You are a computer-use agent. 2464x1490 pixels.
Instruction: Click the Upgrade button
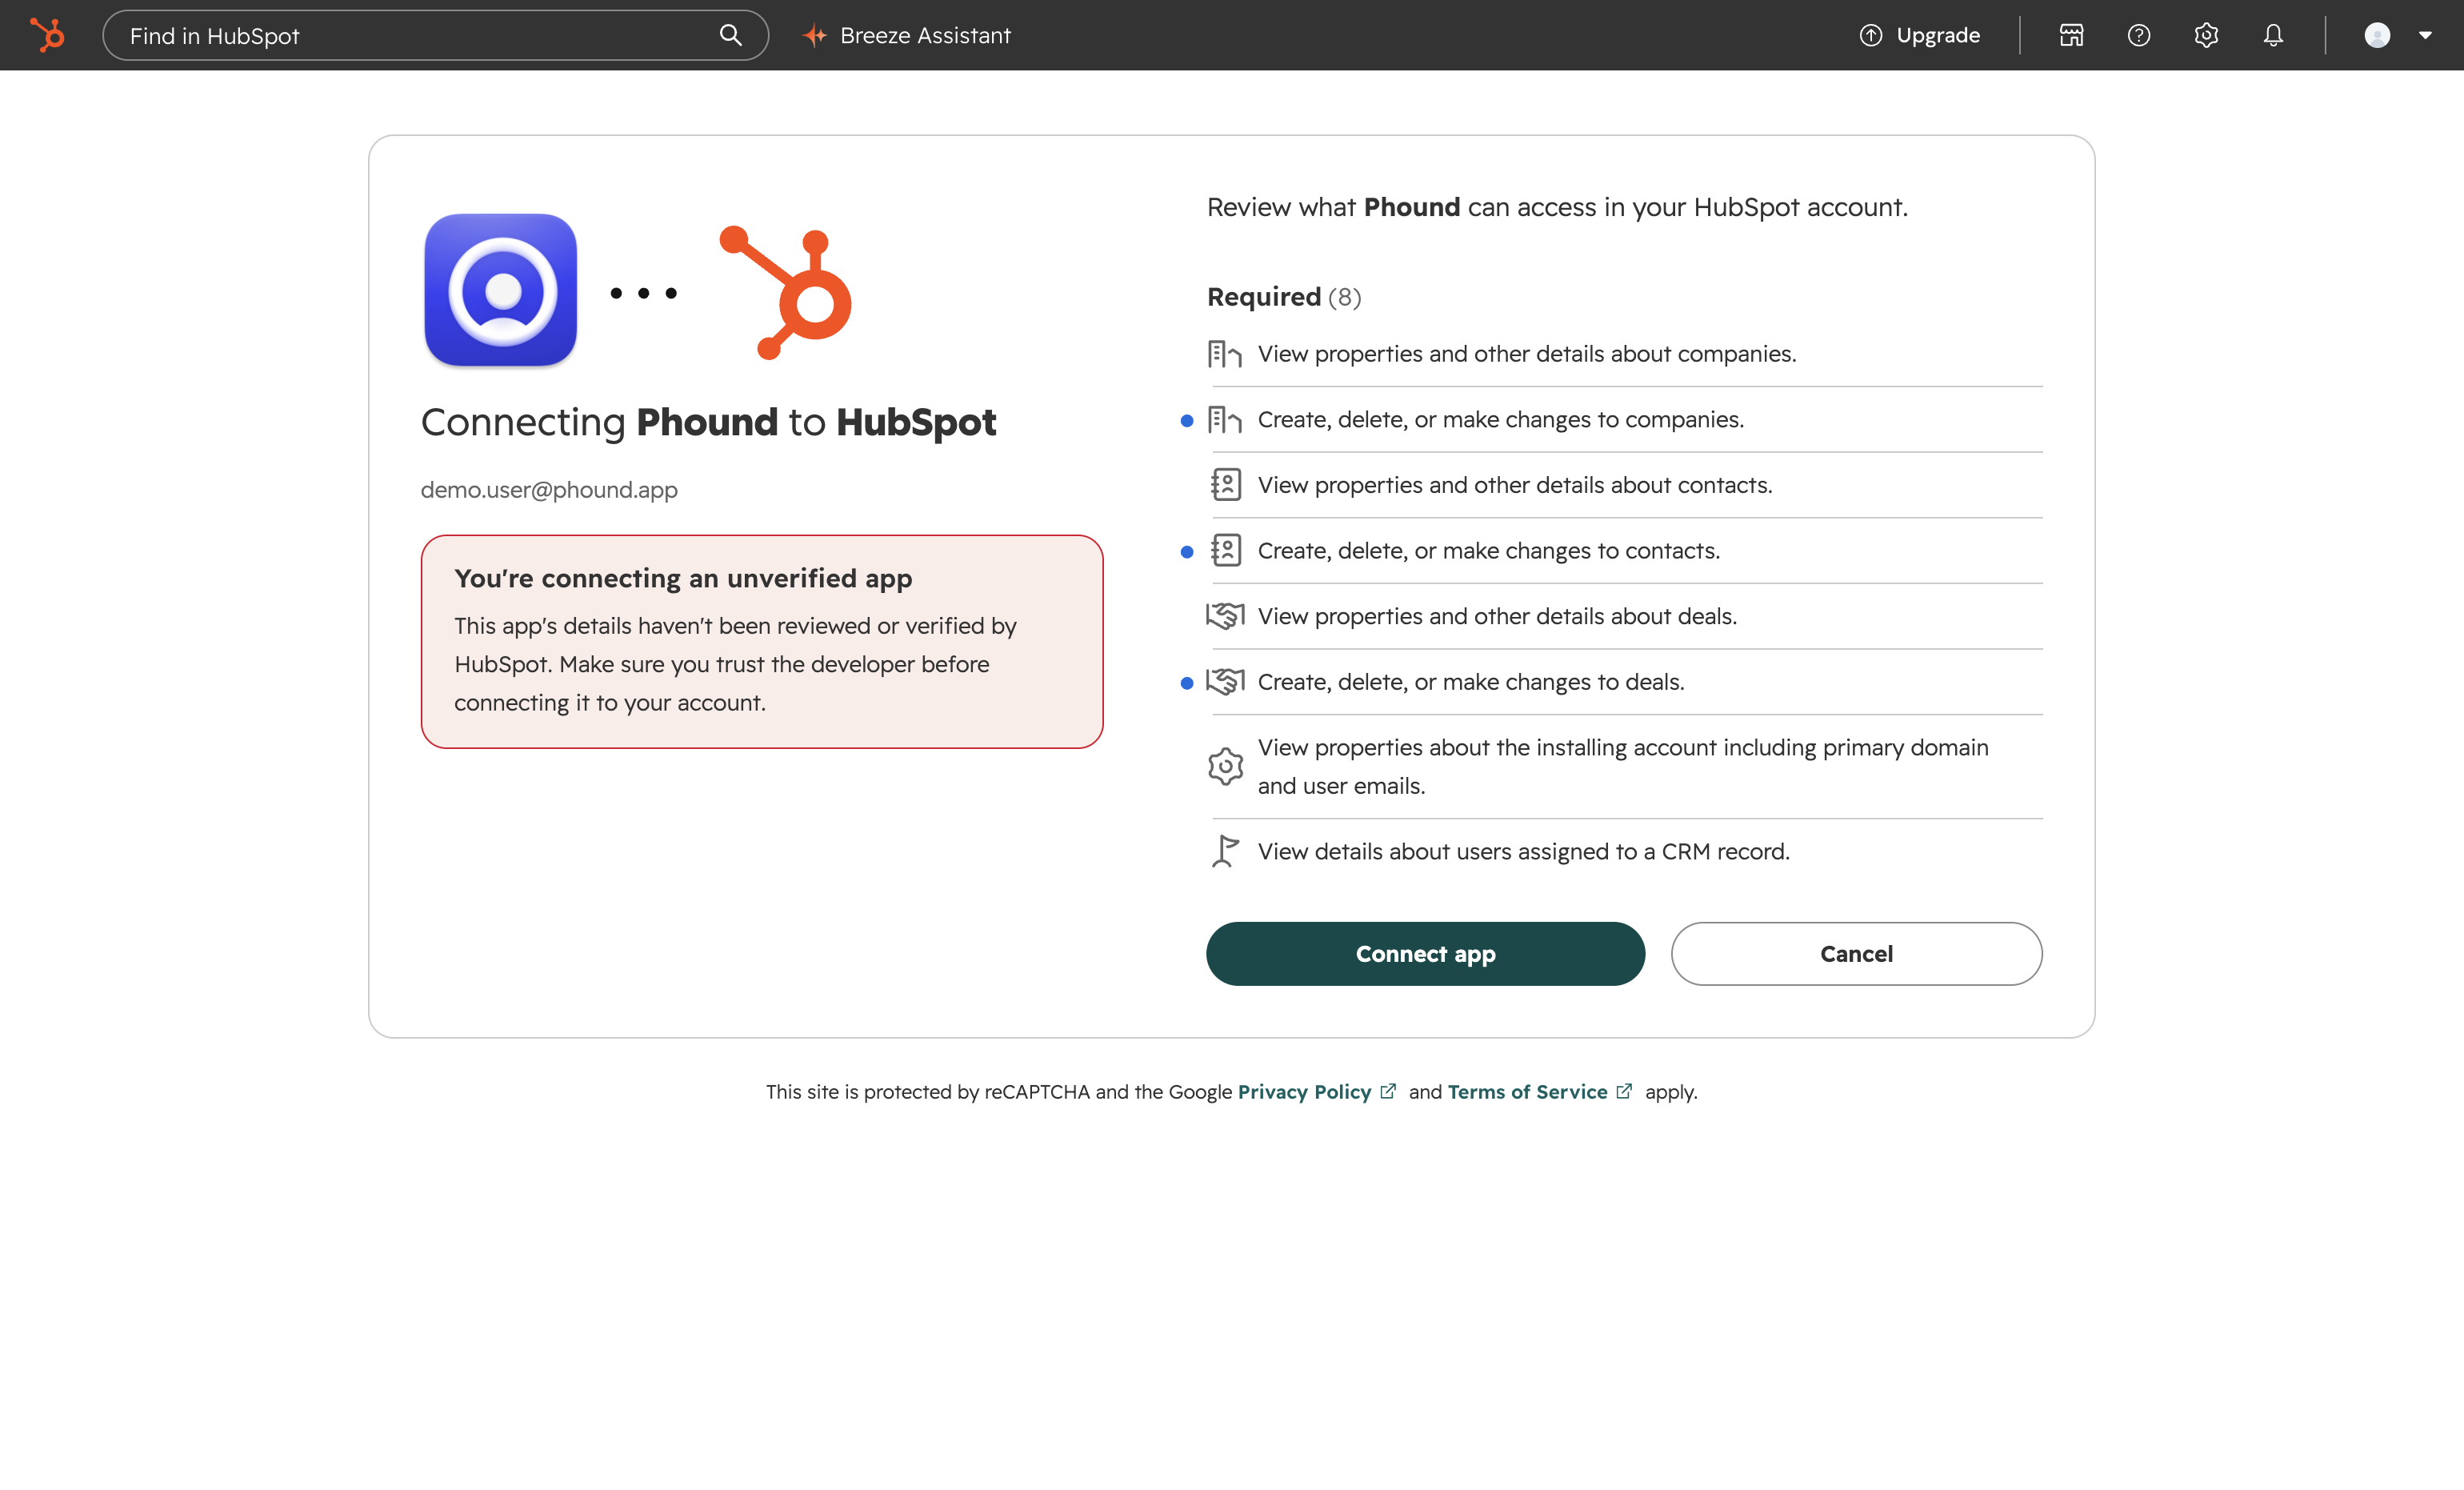(x=1919, y=35)
